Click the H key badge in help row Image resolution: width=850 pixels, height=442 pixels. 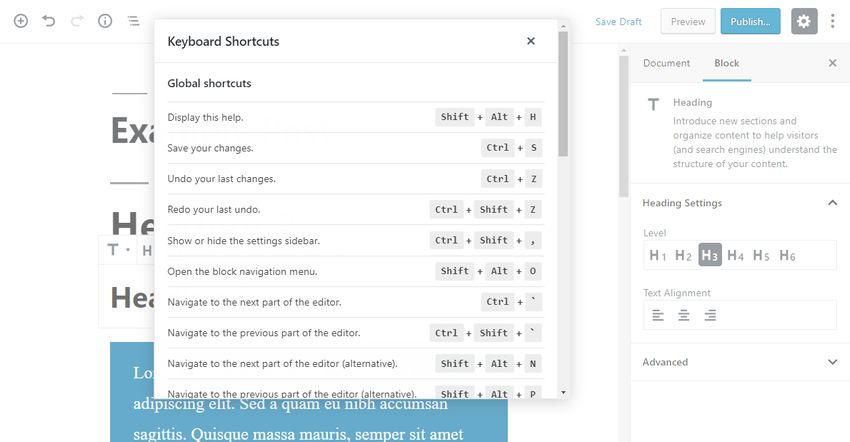pyautogui.click(x=532, y=117)
